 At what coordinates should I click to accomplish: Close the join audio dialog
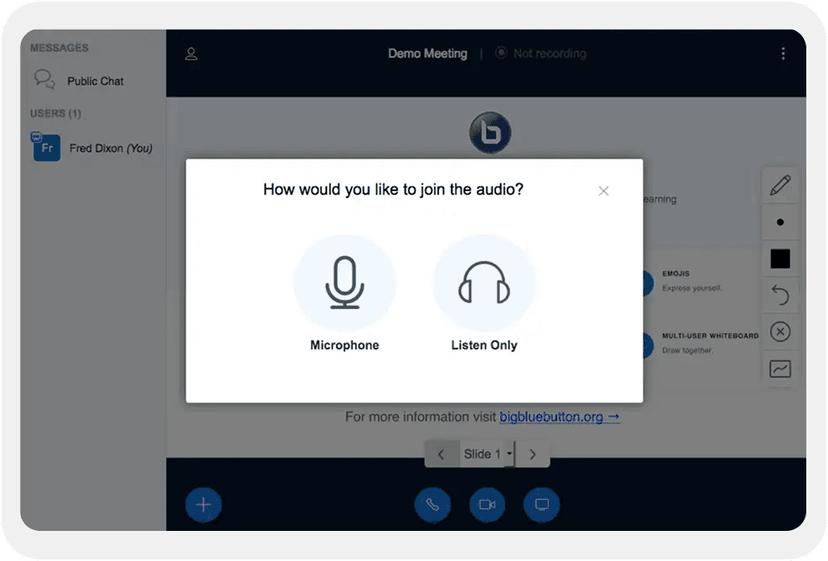click(x=603, y=191)
